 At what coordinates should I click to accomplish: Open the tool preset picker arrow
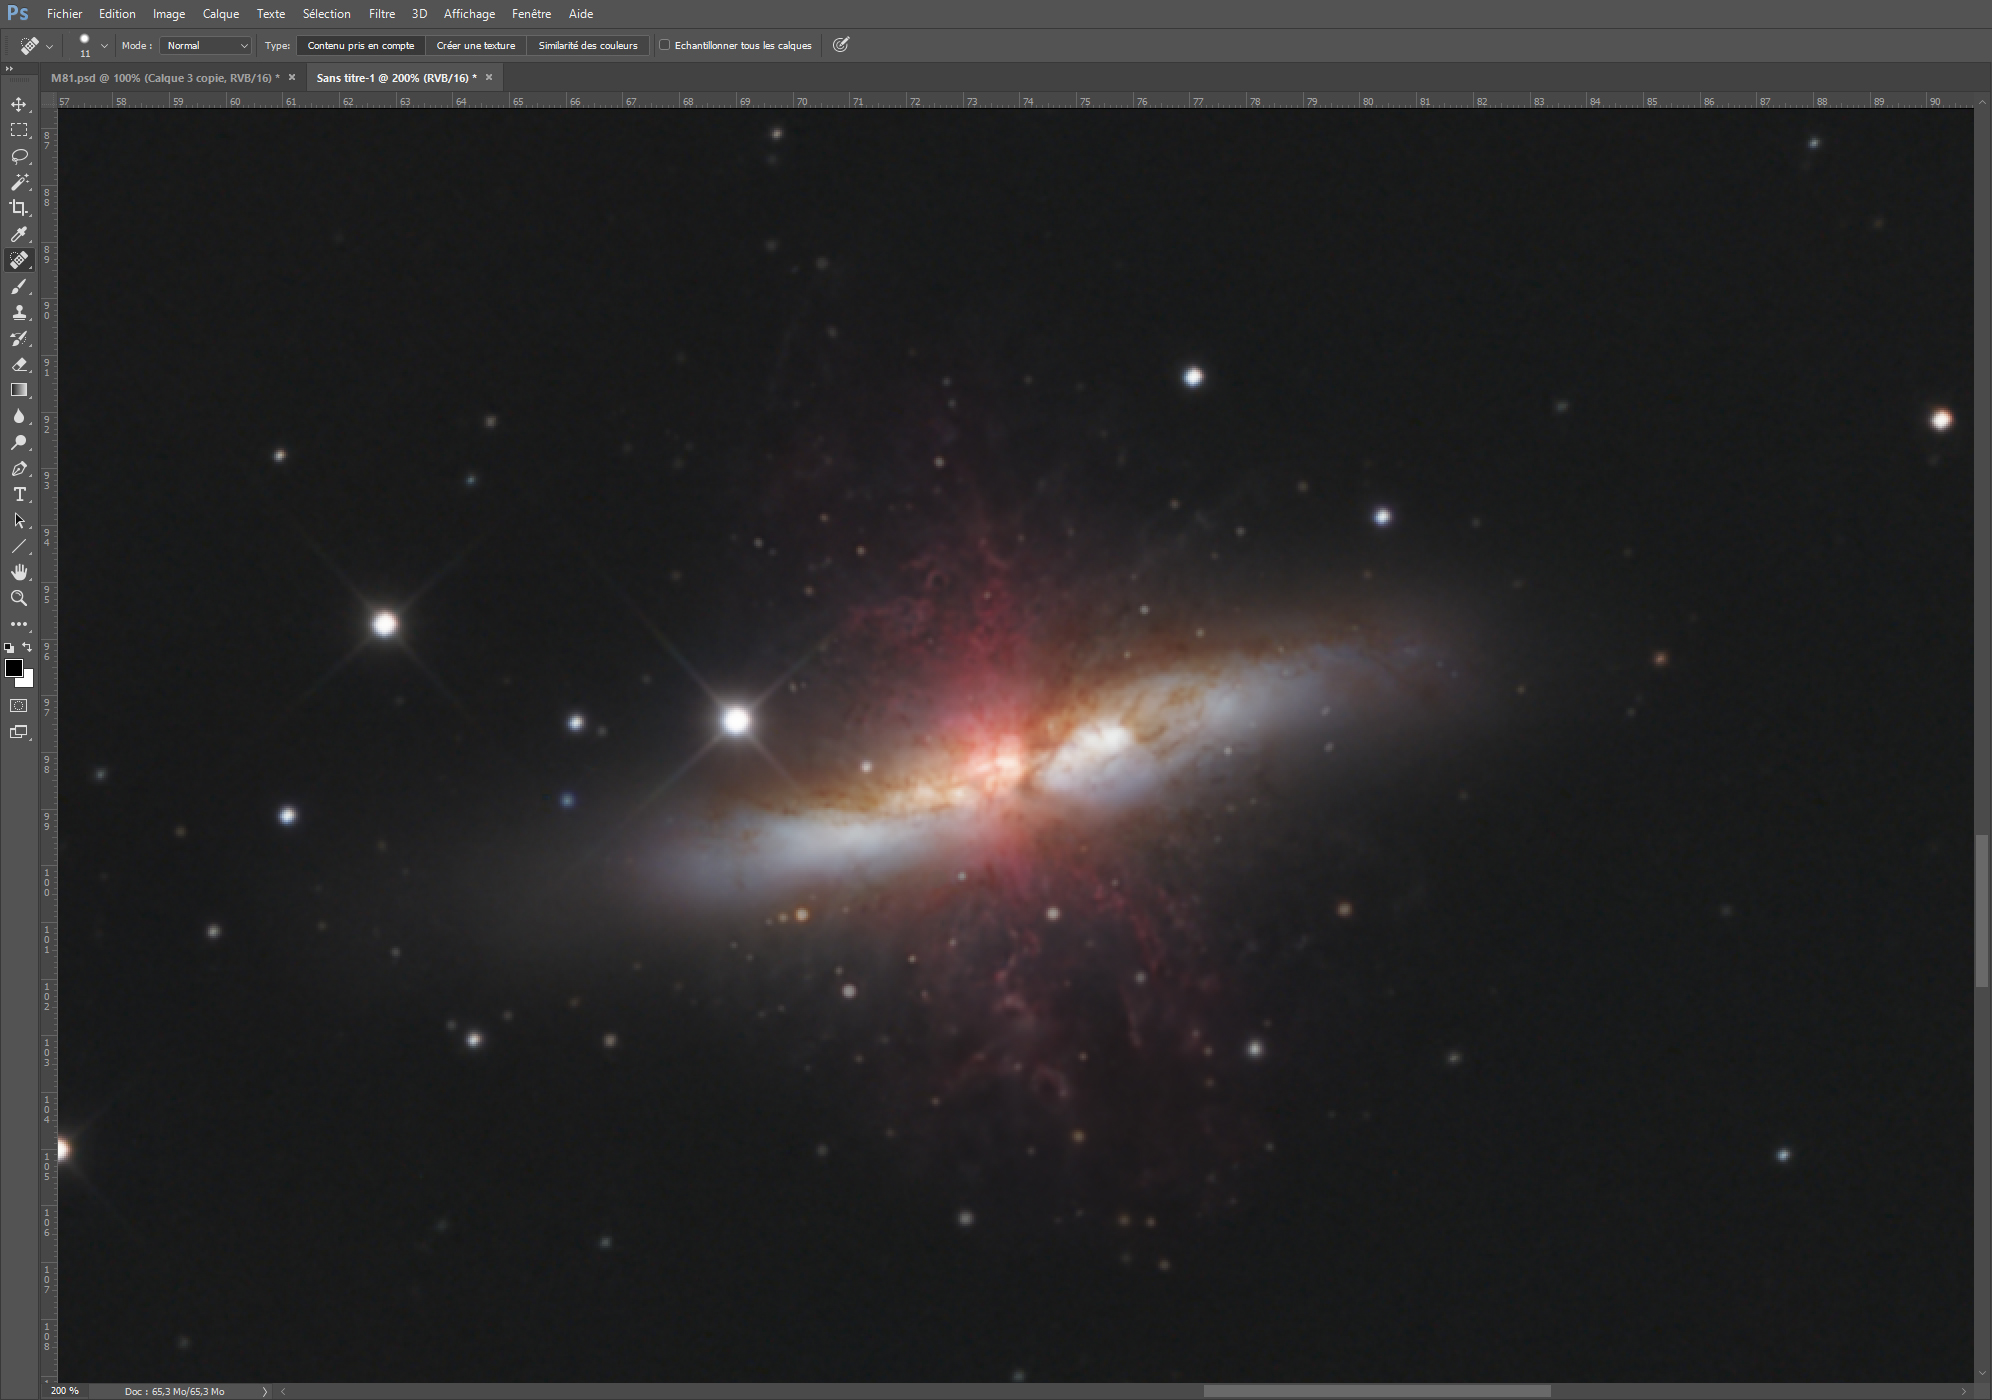pos(50,47)
